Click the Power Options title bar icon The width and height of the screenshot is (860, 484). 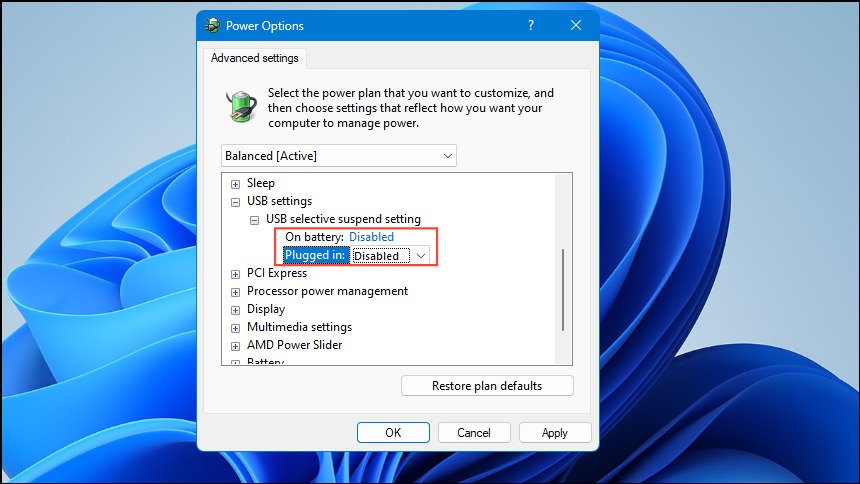(x=212, y=25)
